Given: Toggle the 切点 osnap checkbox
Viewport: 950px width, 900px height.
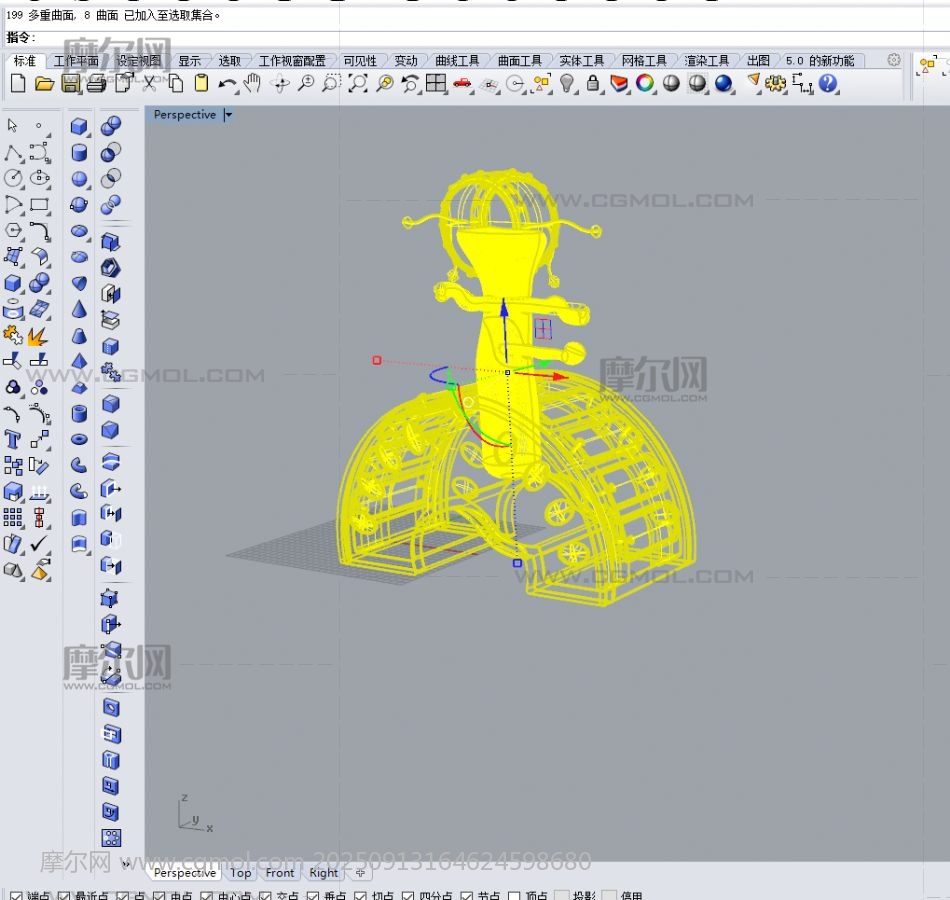Looking at the screenshot, I should coord(360,895).
